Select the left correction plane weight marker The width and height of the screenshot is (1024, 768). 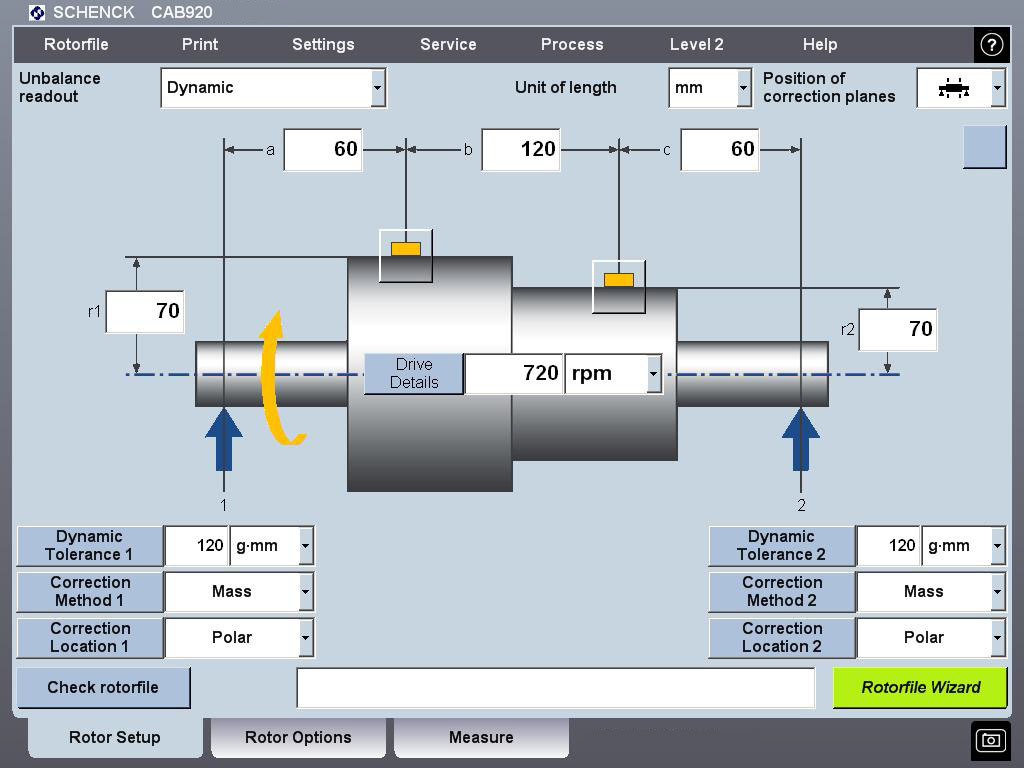coord(406,250)
